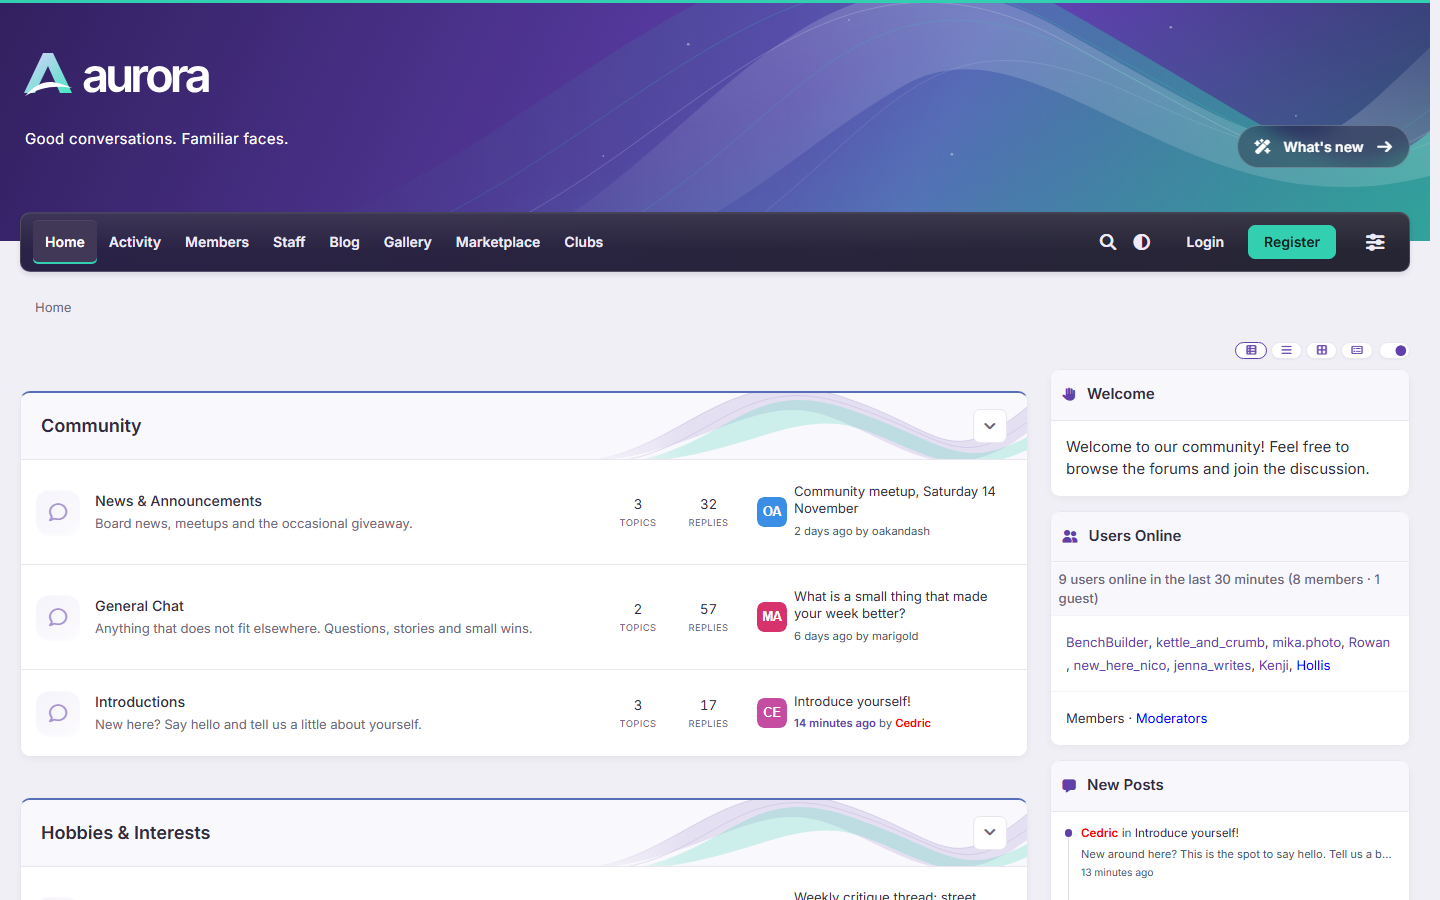Open marigold MA avatar
This screenshot has width=1440, height=900.
tap(772, 616)
